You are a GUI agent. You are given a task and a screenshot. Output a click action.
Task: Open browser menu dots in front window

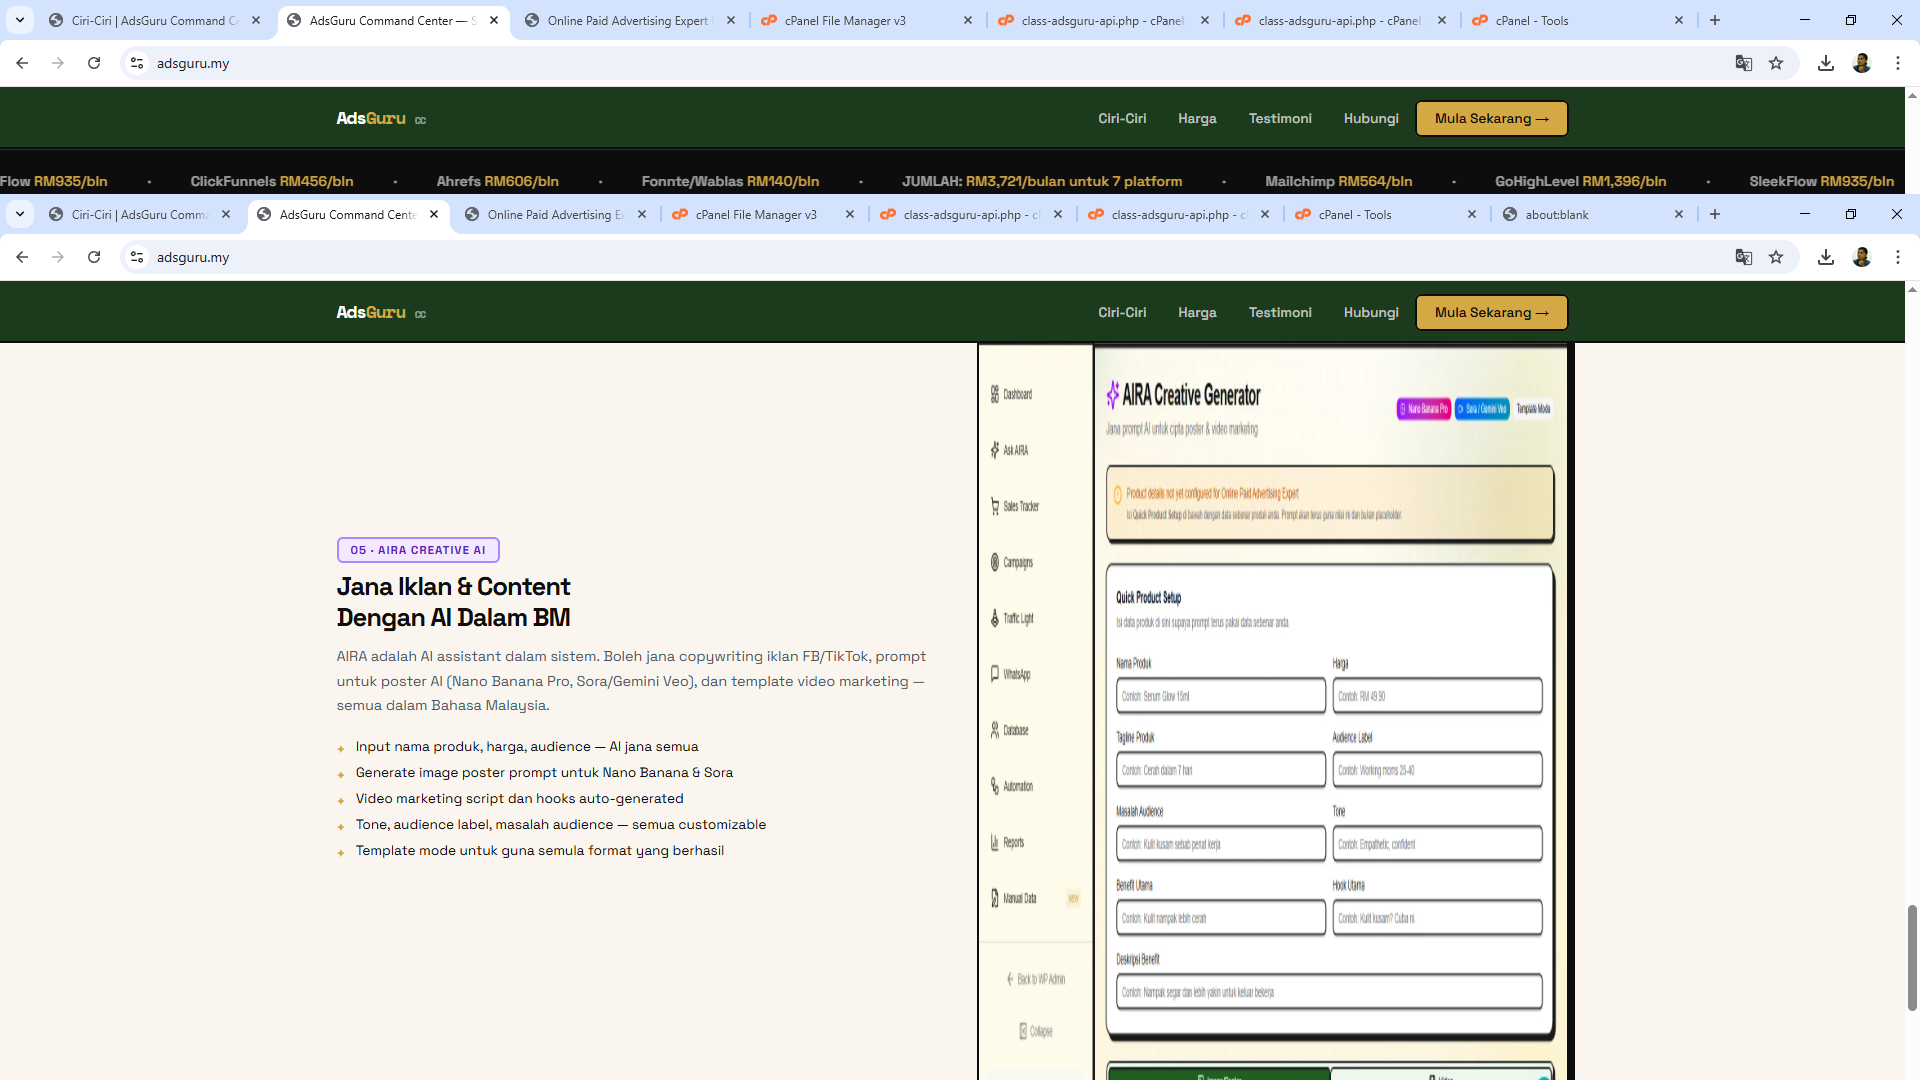1897,257
